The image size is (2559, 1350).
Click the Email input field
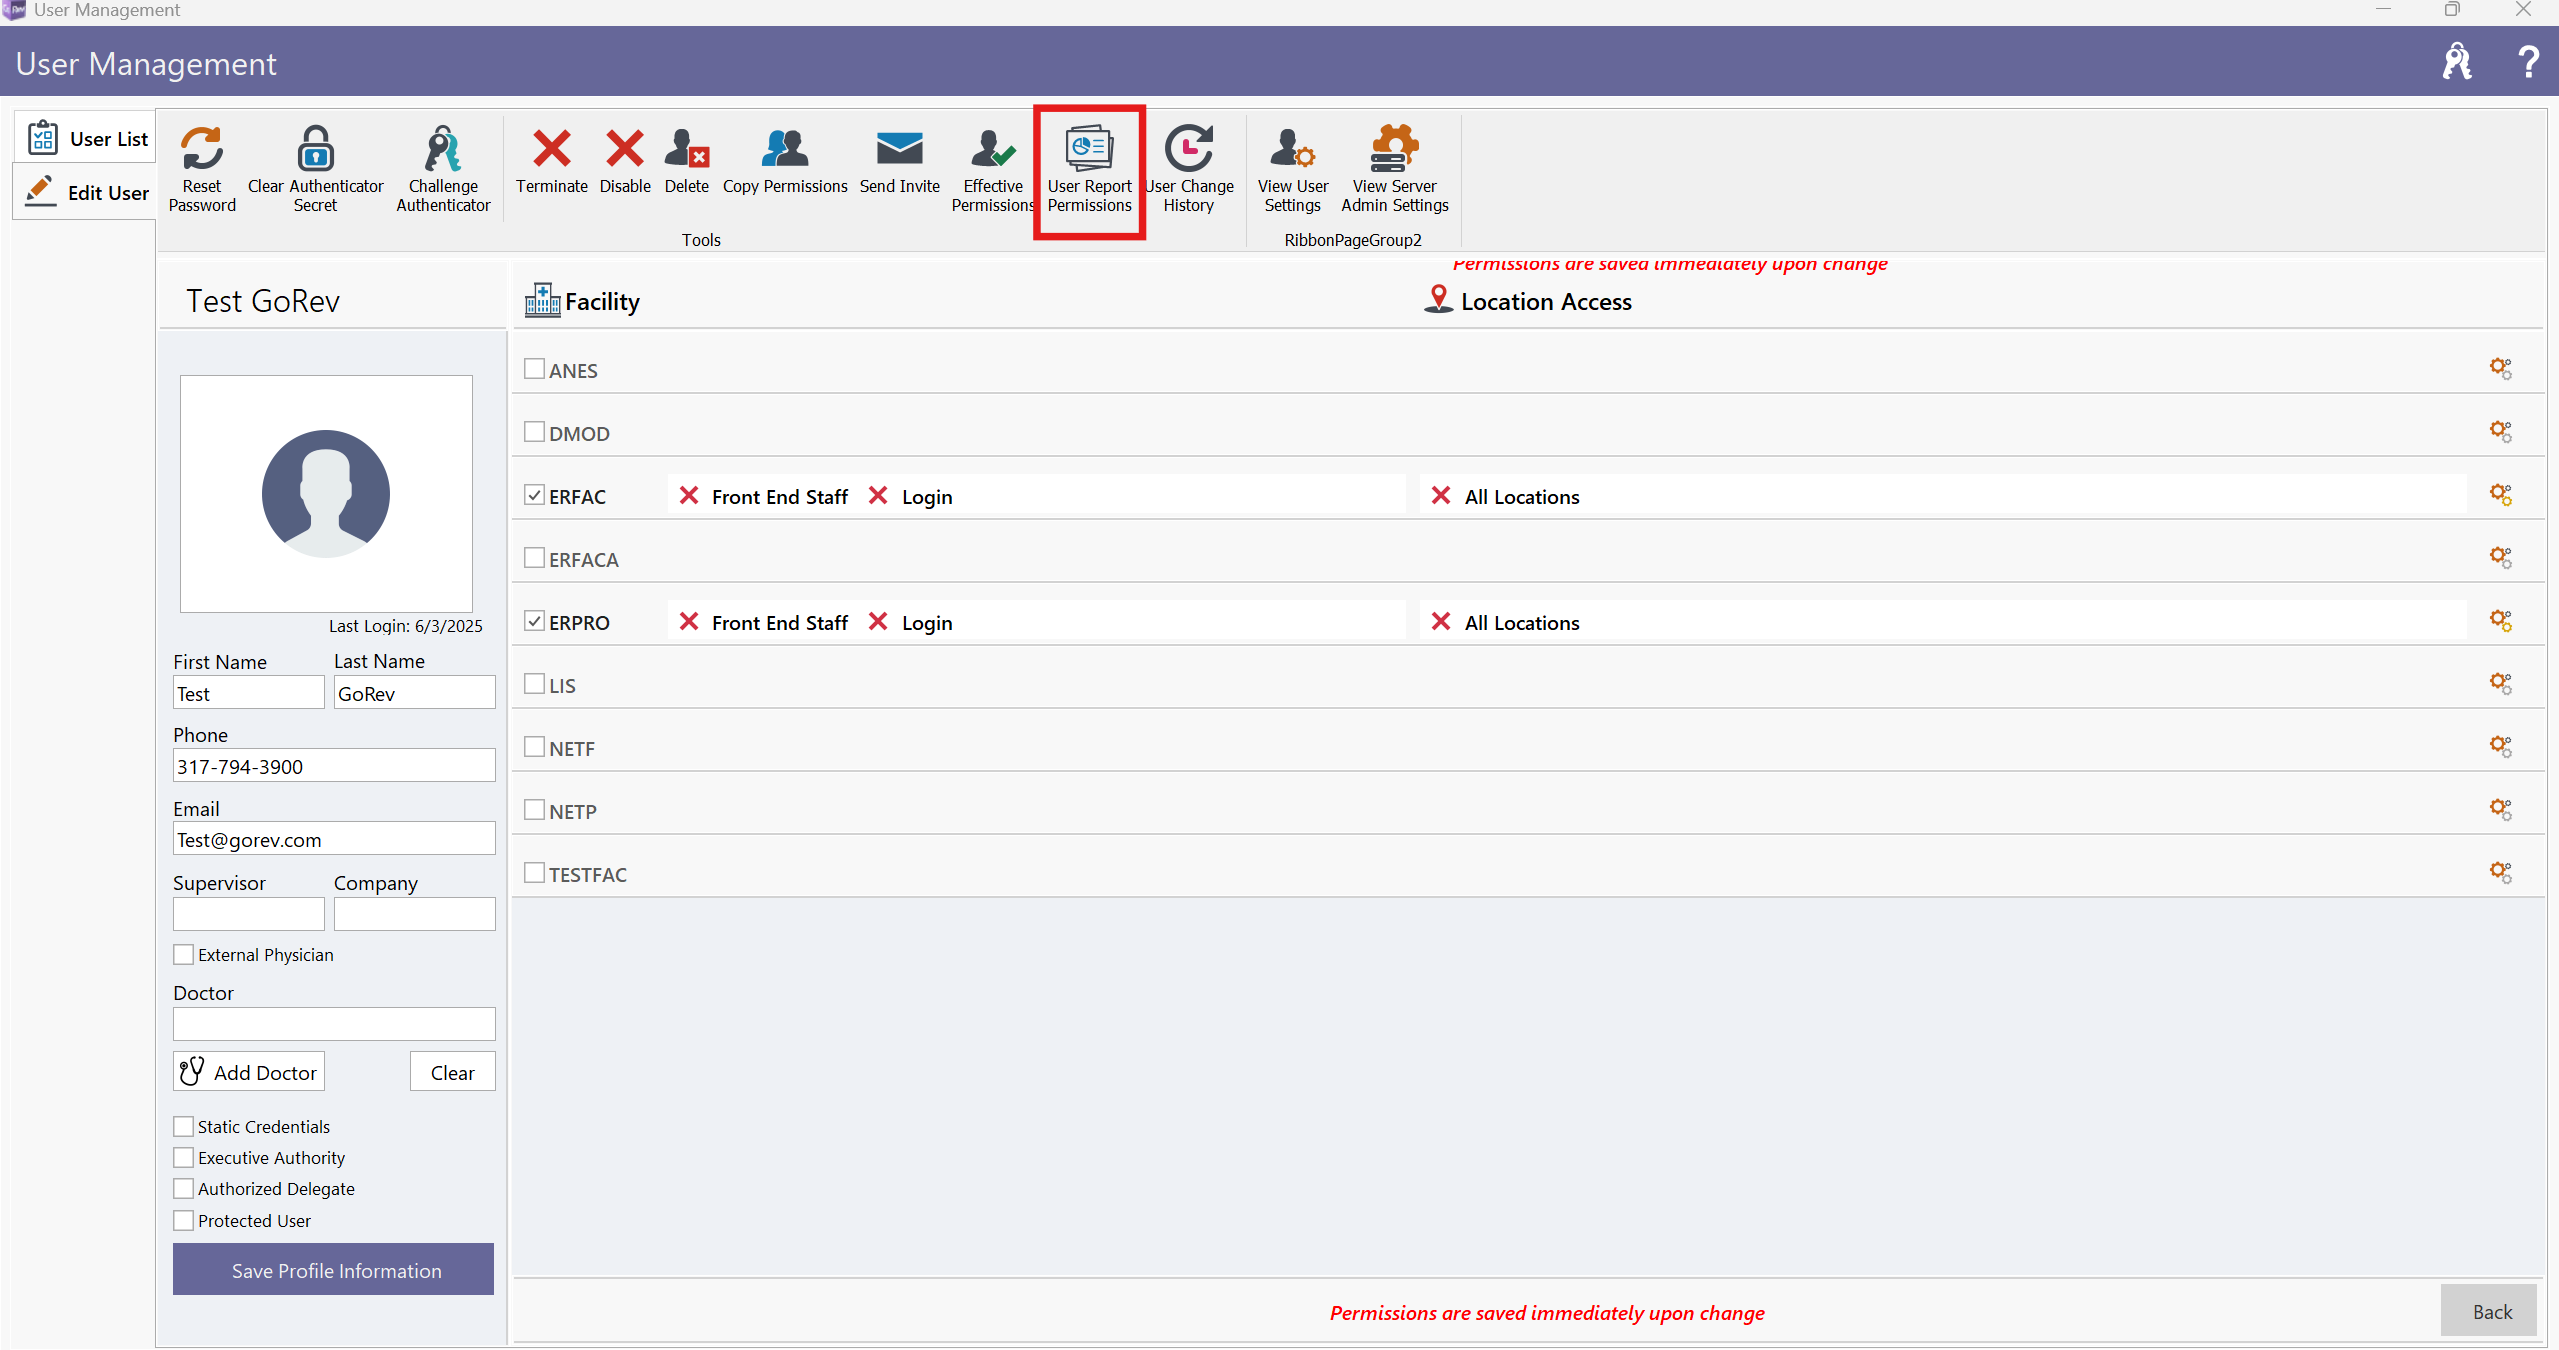334,839
